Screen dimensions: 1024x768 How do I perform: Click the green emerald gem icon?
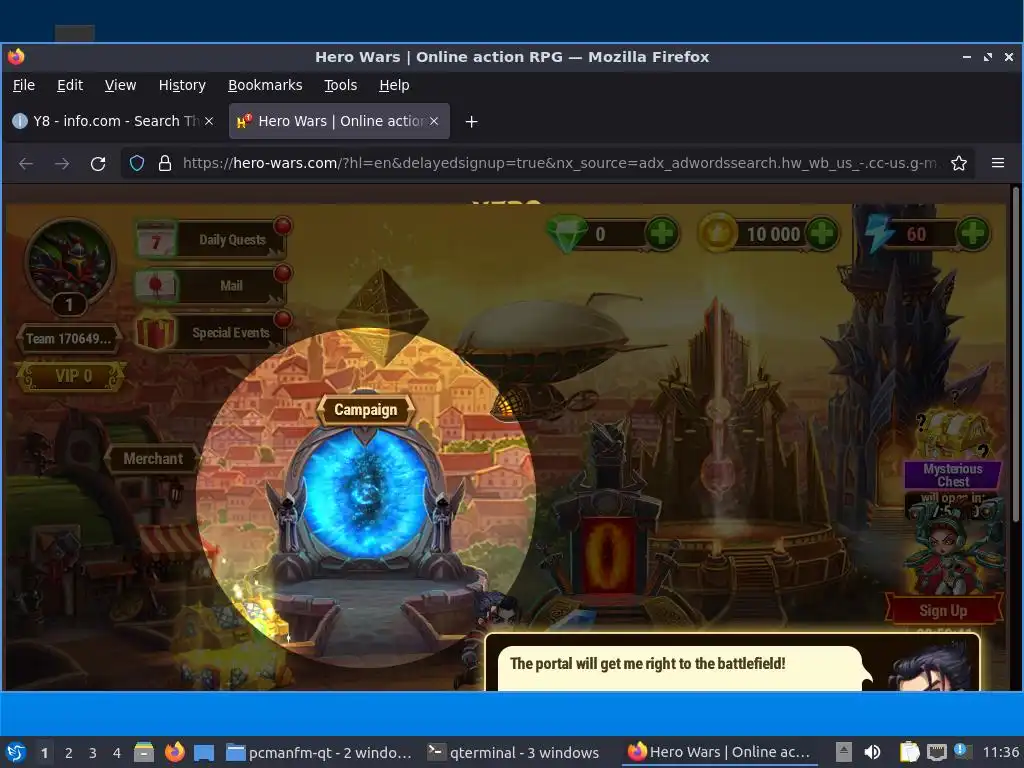tap(566, 234)
